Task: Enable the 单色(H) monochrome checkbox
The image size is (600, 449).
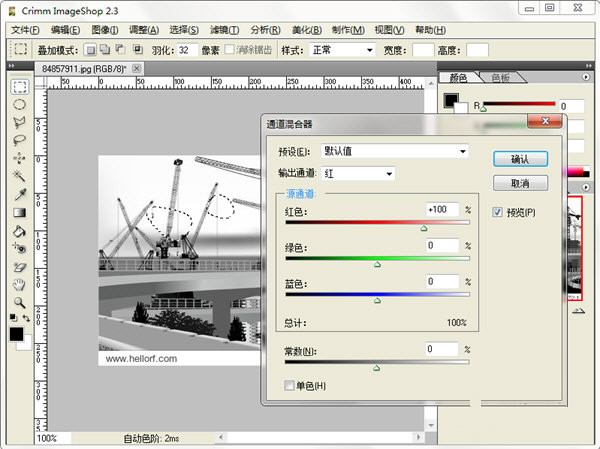Action: point(289,385)
